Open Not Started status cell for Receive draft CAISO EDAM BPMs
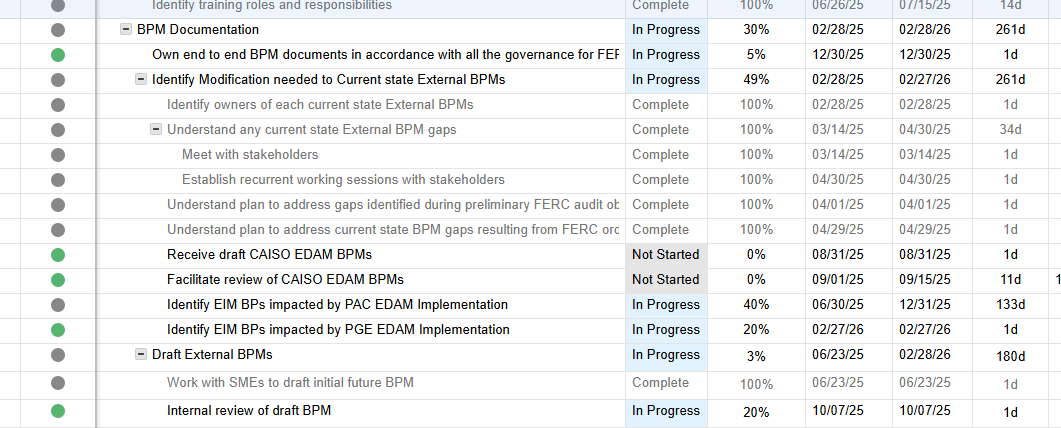Image resolution: width=1061 pixels, height=428 pixels. click(667, 255)
